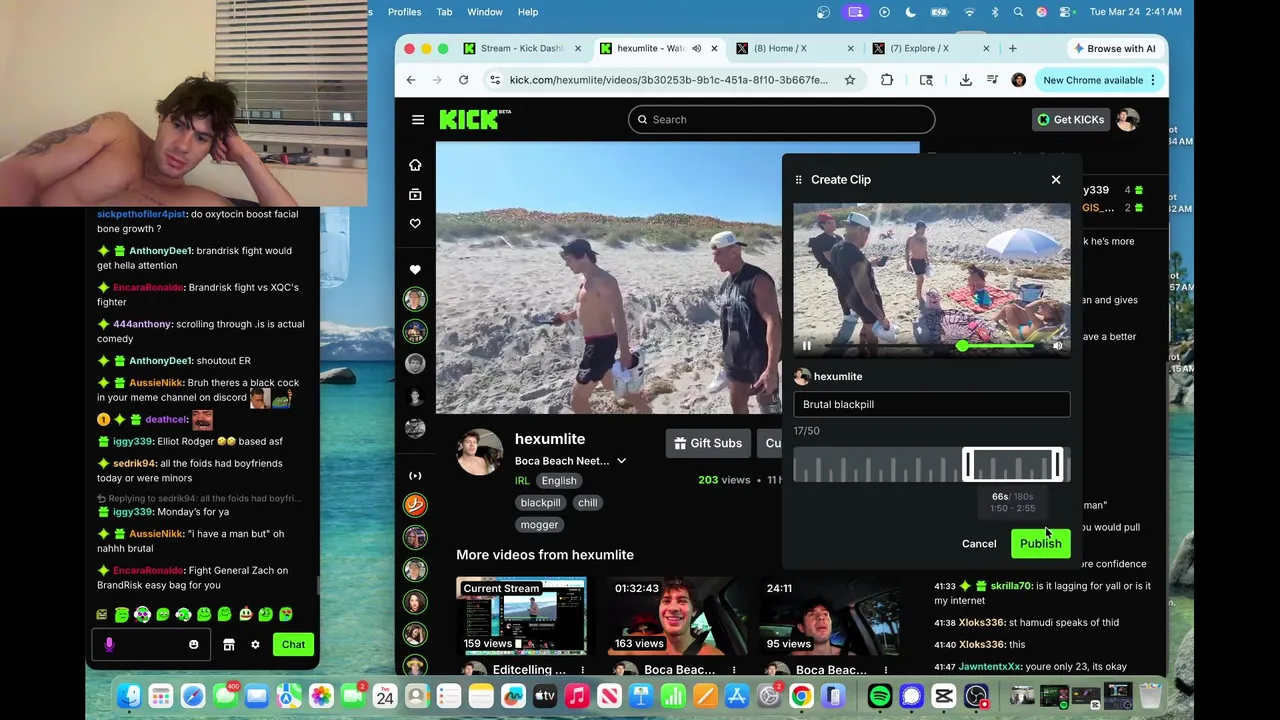This screenshot has width=1280, height=720.
Task: Mute the clip preview volume
Action: point(1057,346)
